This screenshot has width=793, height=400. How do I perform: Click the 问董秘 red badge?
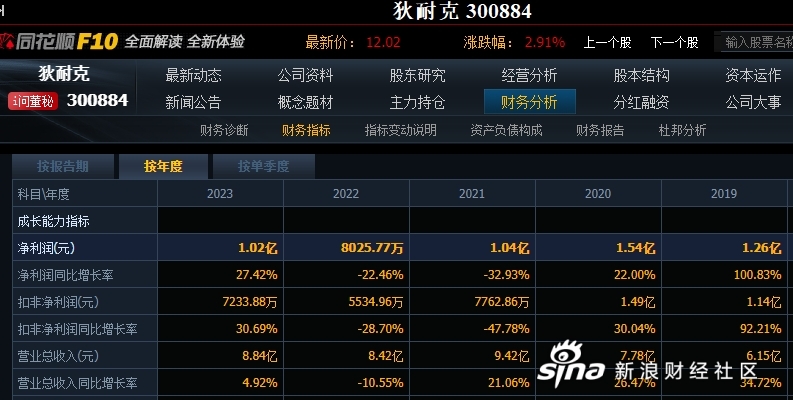(x=33, y=101)
